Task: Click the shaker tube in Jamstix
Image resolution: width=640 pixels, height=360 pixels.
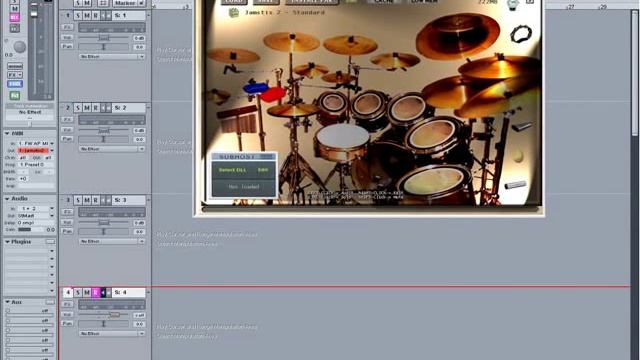Action: tap(515, 185)
